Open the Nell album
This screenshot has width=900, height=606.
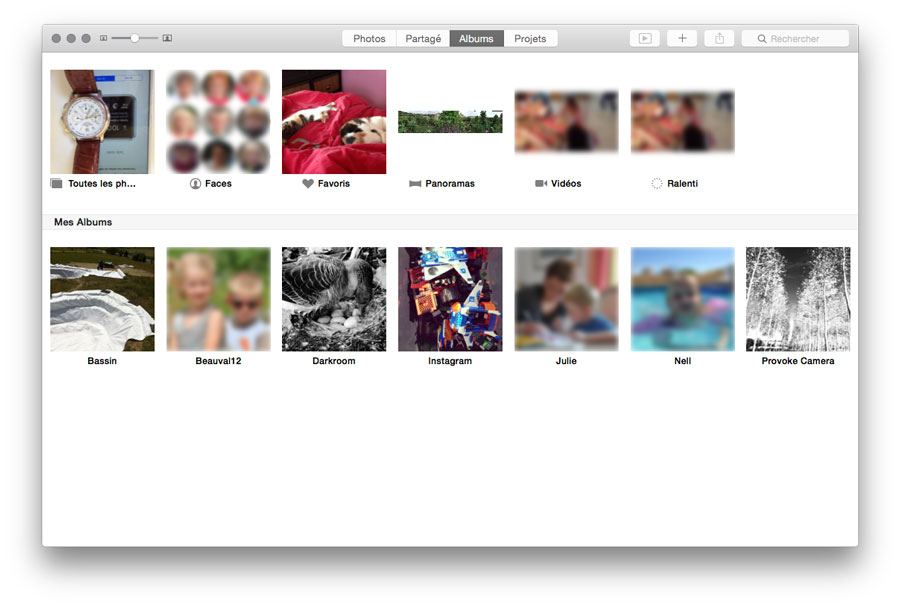[x=682, y=299]
